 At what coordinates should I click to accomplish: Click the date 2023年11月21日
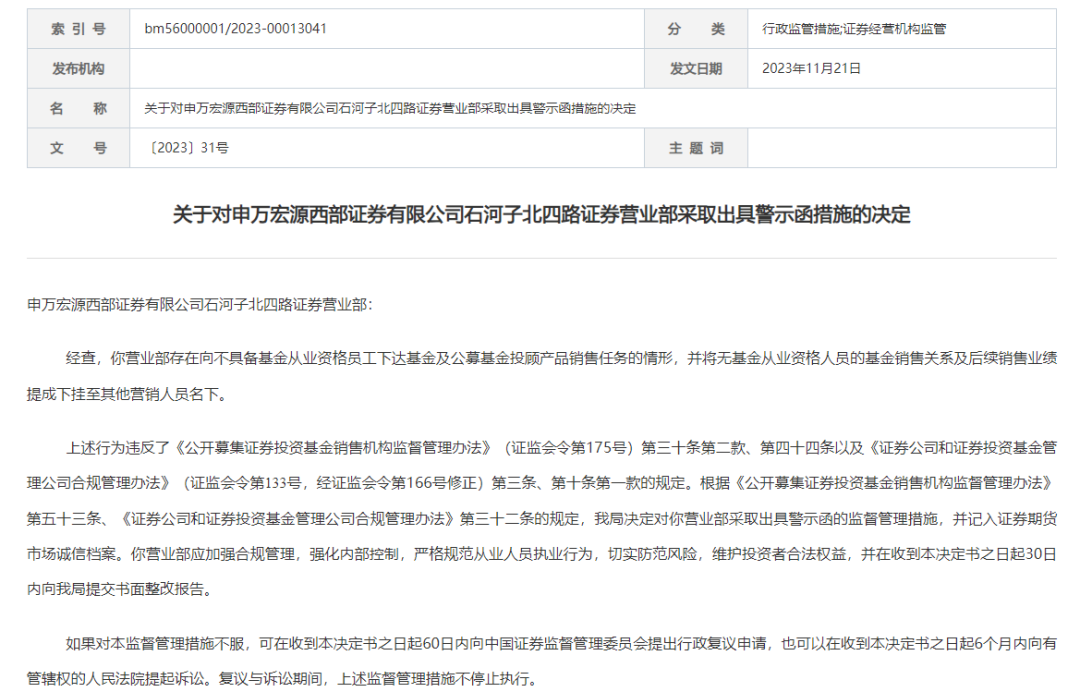pyautogui.click(x=811, y=69)
